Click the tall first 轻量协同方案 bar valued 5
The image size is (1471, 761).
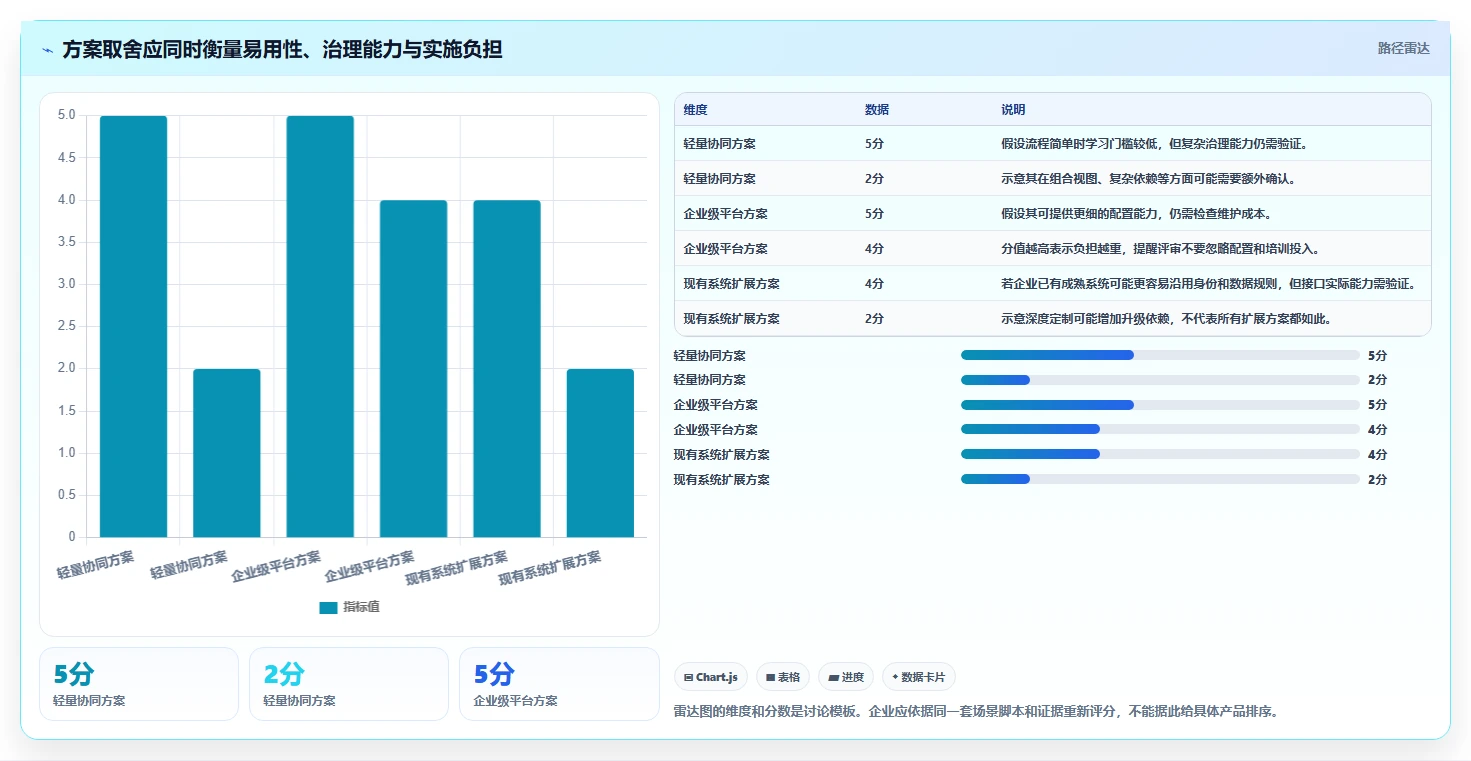coord(133,326)
